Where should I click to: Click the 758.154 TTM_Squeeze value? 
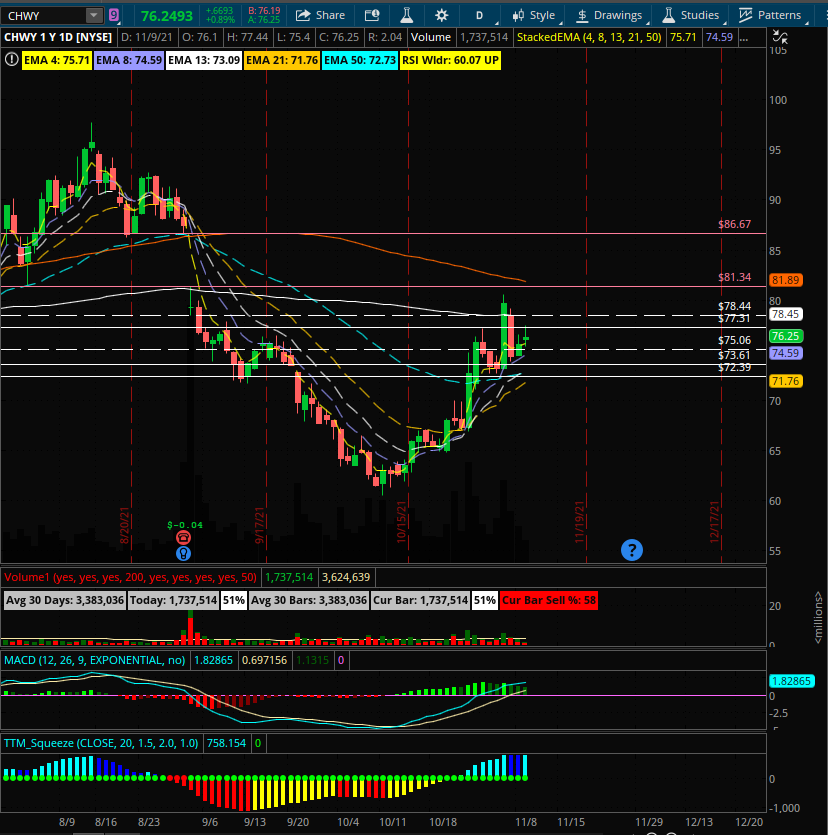tap(226, 743)
